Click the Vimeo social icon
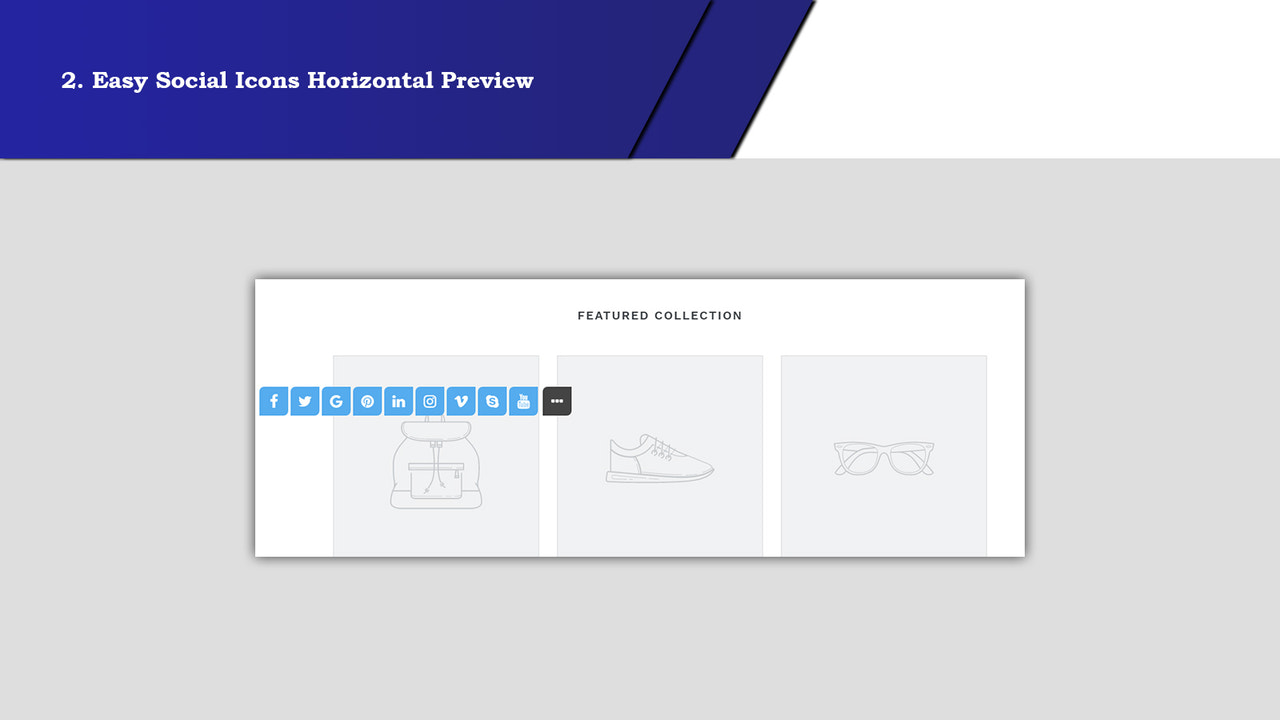The width and height of the screenshot is (1280, 720). 460,401
